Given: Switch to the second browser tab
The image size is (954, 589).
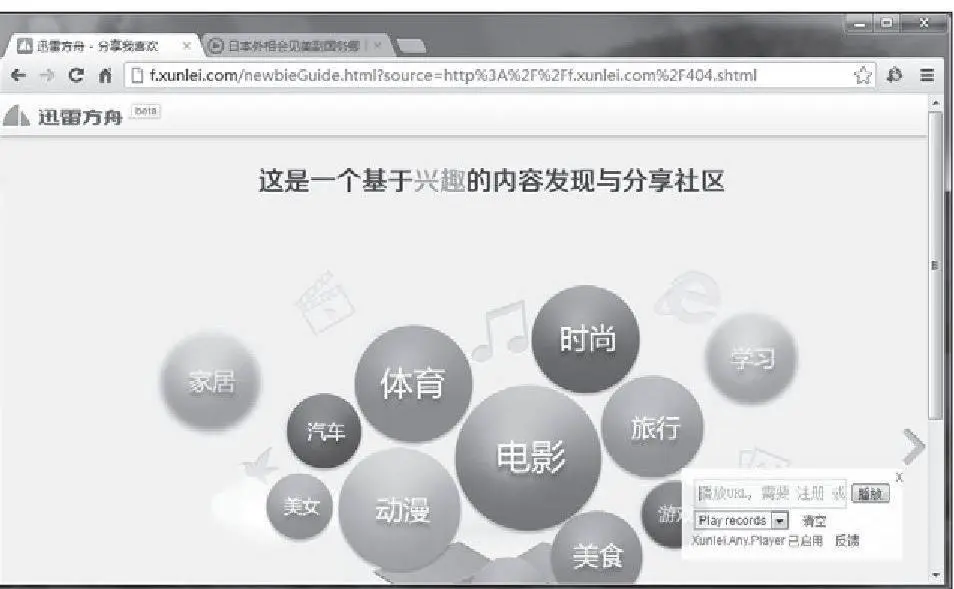Looking at the screenshot, I should pos(290,46).
